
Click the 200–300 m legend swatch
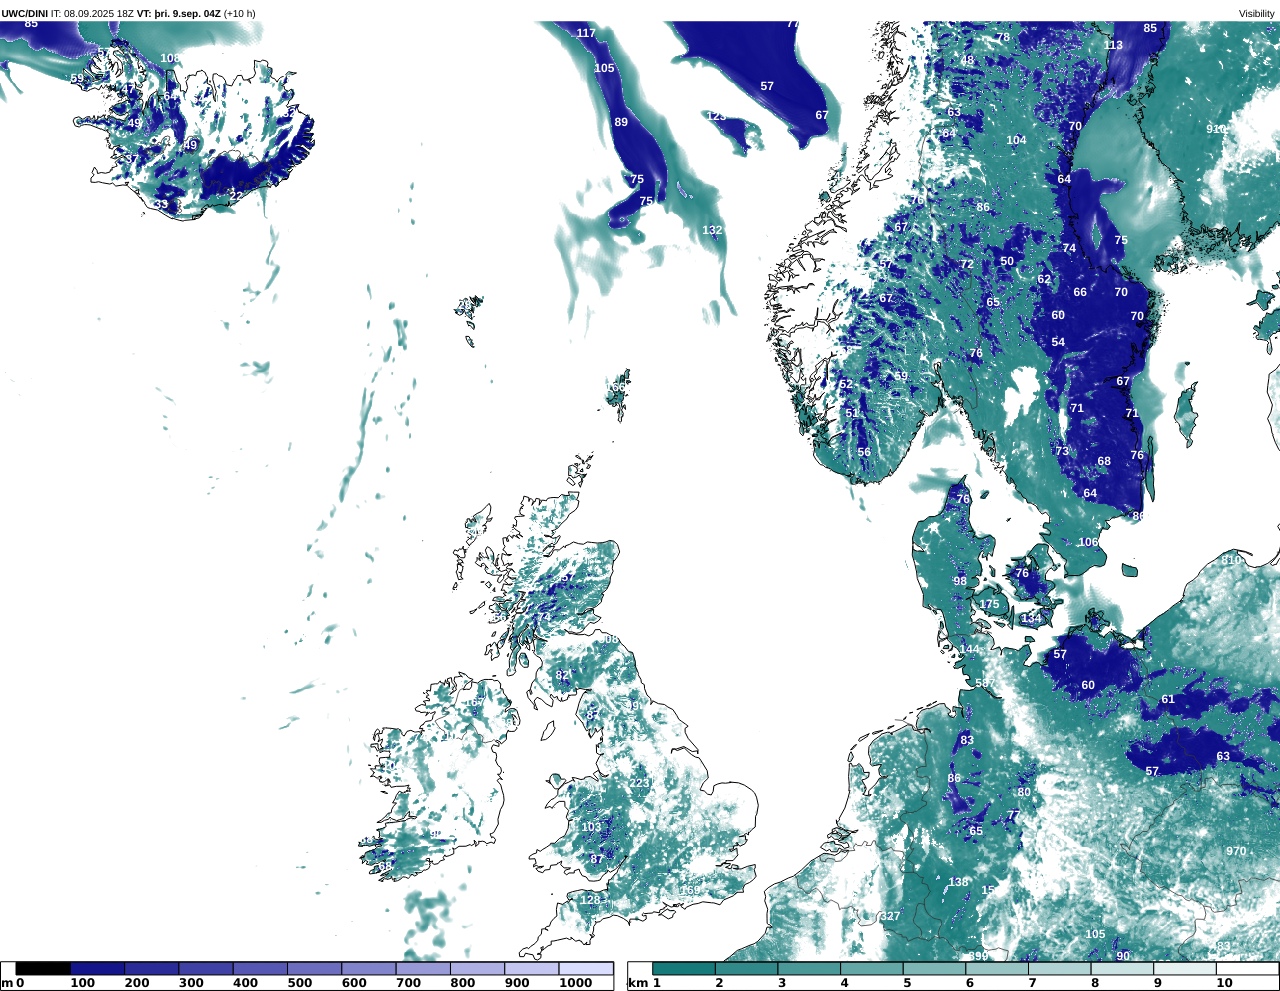click(151, 968)
